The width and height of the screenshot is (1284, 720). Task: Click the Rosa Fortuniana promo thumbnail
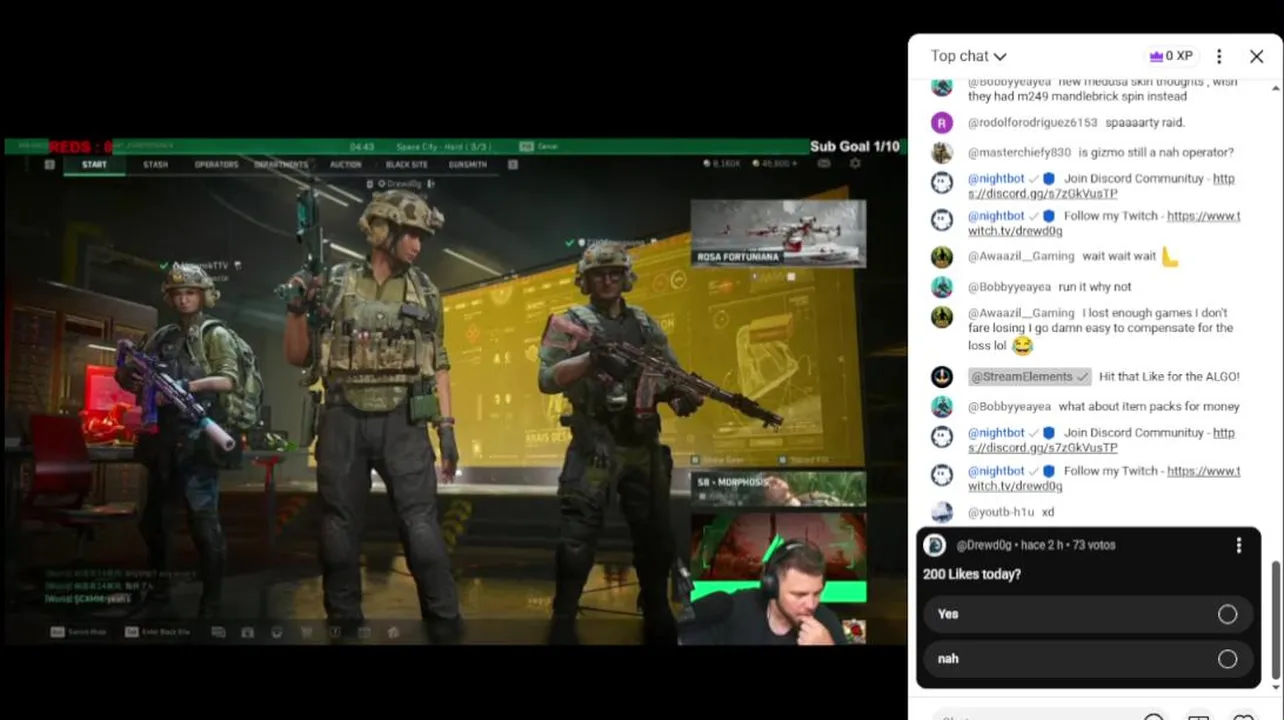coord(778,233)
